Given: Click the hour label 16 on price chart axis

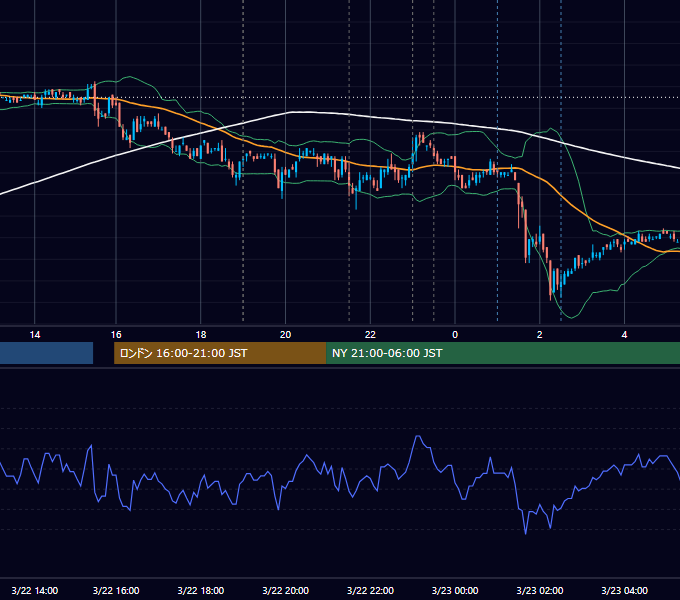Looking at the screenshot, I should (116, 334).
